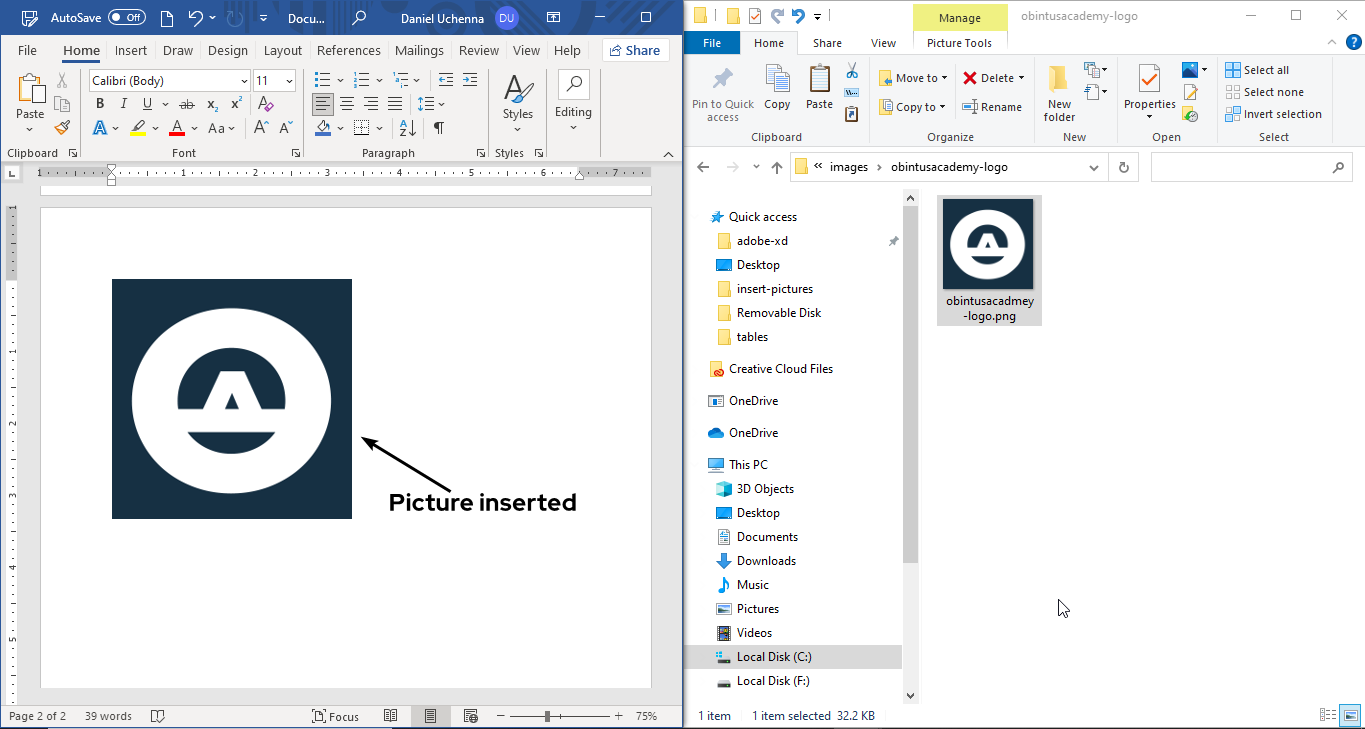The height and width of the screenshot is (729, 1365).
Task: Apply Bold formatting in Word ribbon
Action: (x=100, y=104)
